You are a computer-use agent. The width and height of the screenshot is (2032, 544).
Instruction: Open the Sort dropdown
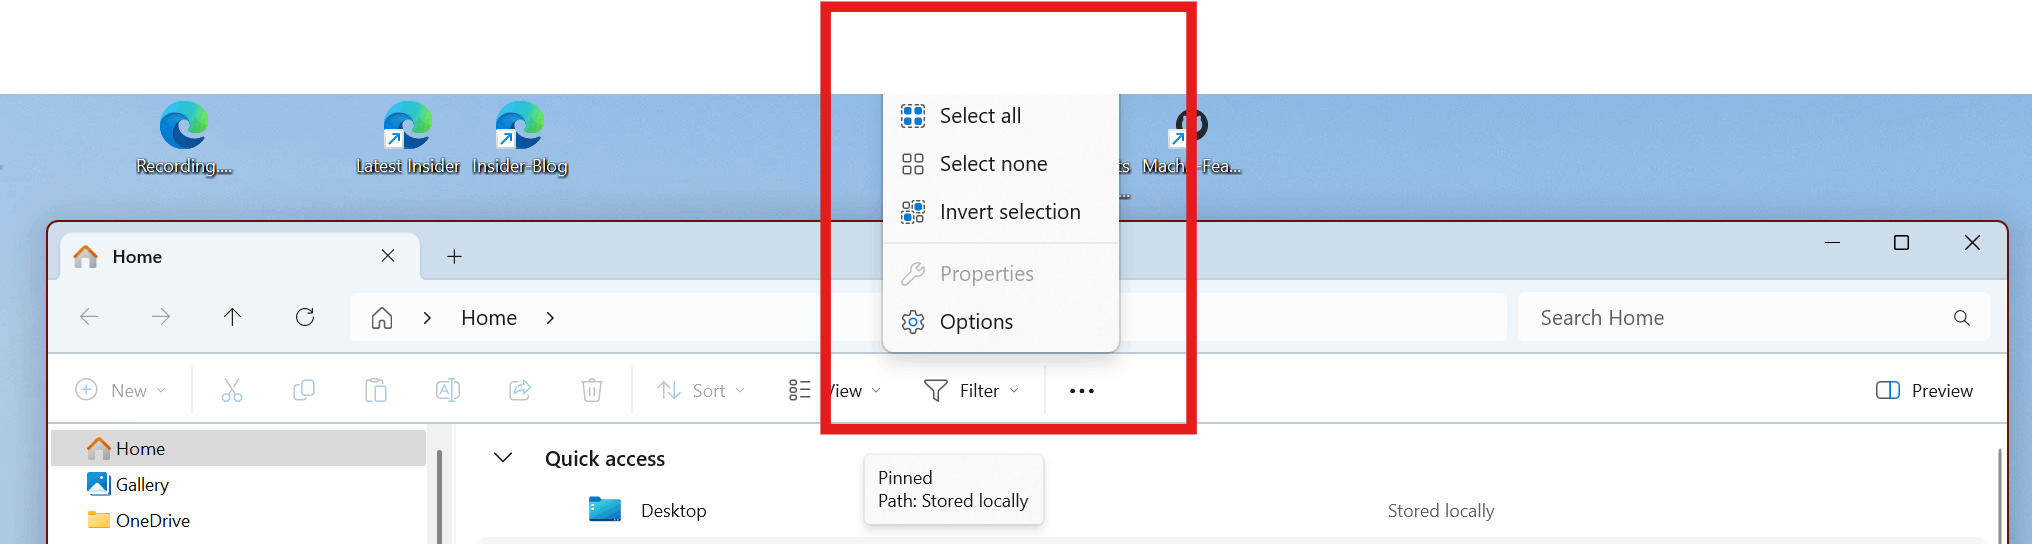pos(701,391)
